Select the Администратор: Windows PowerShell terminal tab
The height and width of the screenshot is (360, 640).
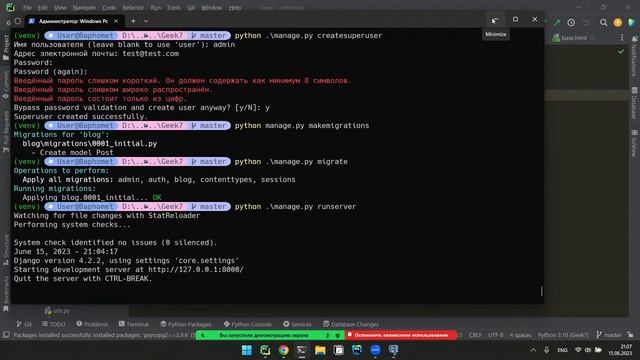coord(73,21)
